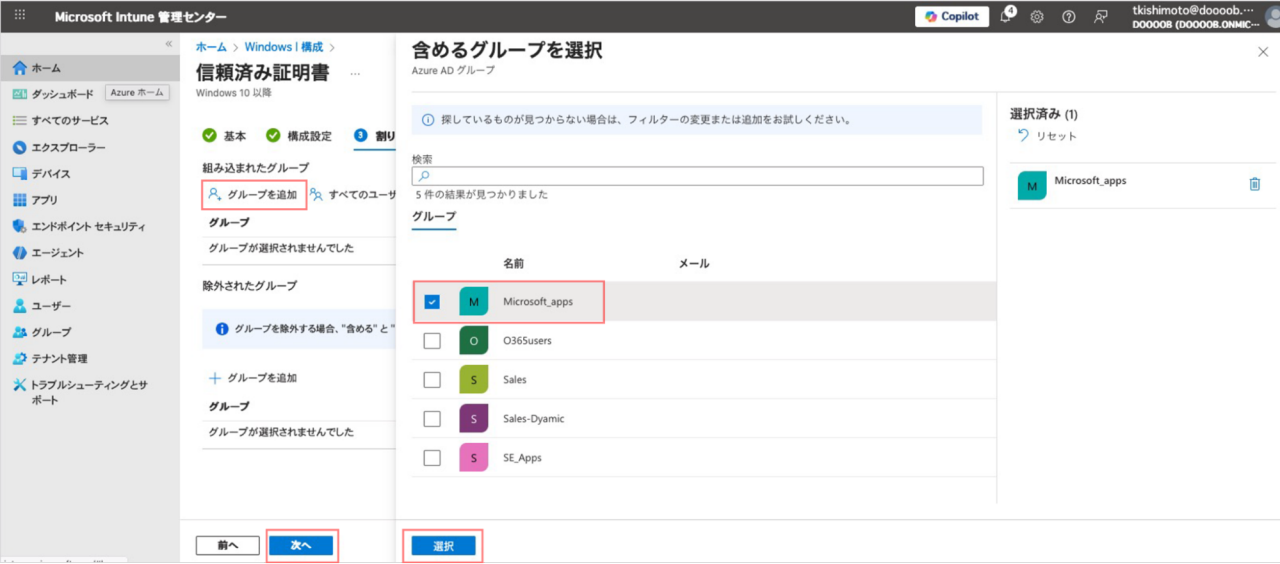Click the ホーム breadcrumb link
The width and height of the screenshot is (1280, 564).
(x=211, y=47)
